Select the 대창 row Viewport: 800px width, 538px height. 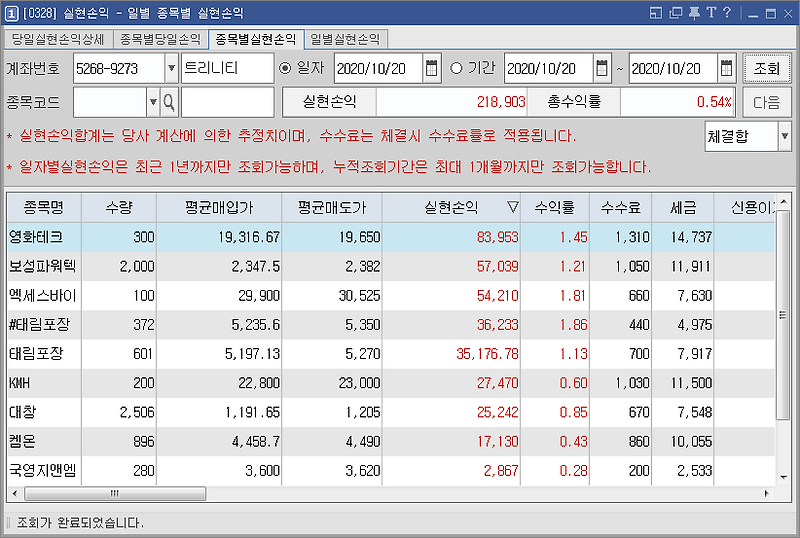391,411
